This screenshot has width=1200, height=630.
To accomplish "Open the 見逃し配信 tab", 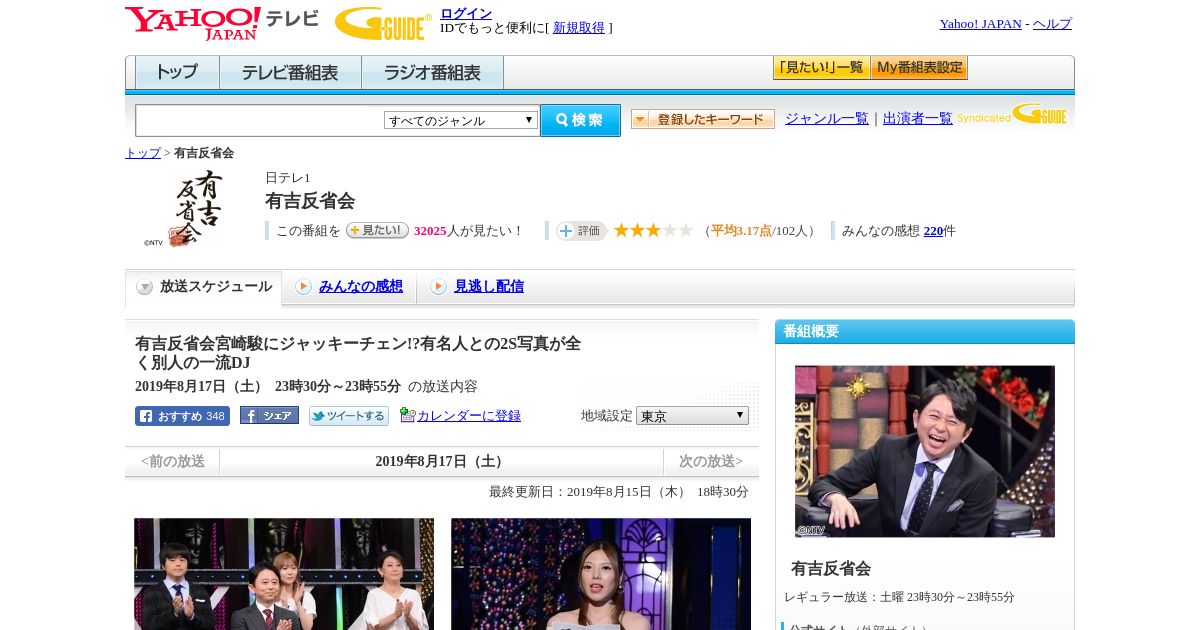I will (489, 286).
